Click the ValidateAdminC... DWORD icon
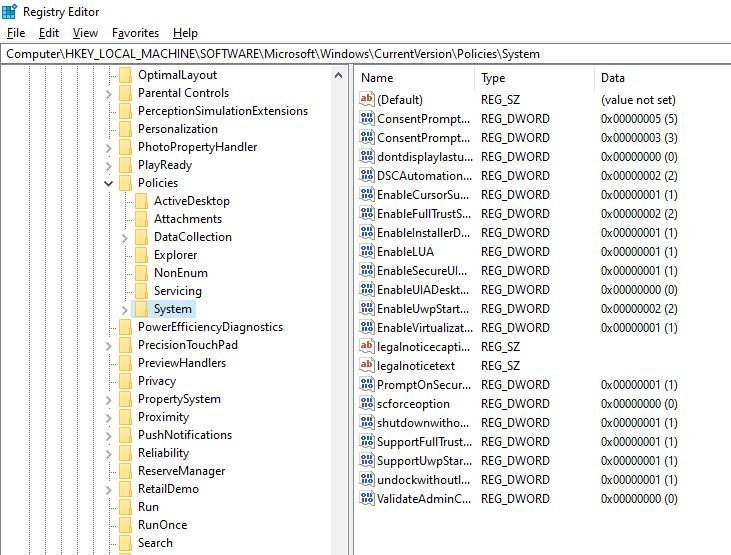The width and height of the screenshot is (731, 555). point(367,498)
